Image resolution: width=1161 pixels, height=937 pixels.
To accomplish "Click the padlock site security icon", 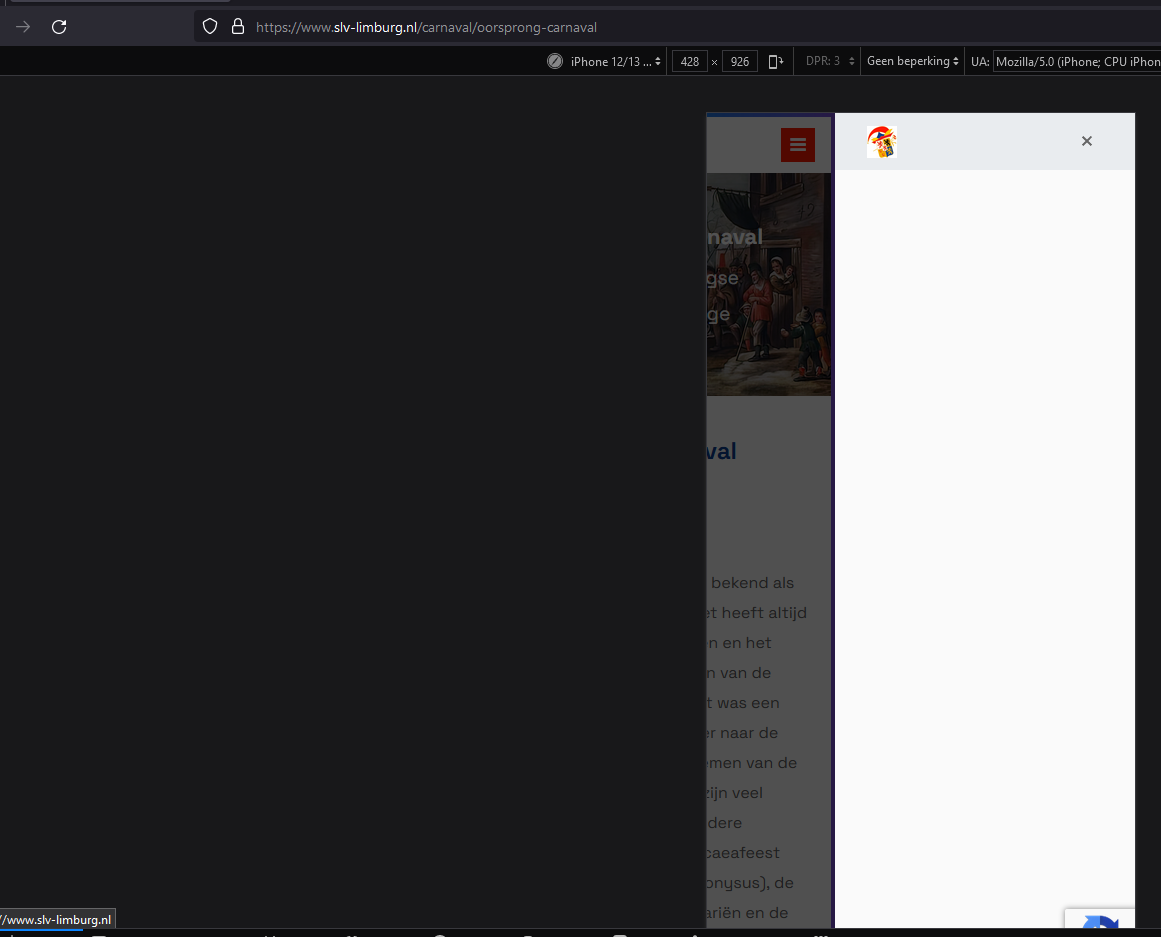I will [x=238, y=27].
